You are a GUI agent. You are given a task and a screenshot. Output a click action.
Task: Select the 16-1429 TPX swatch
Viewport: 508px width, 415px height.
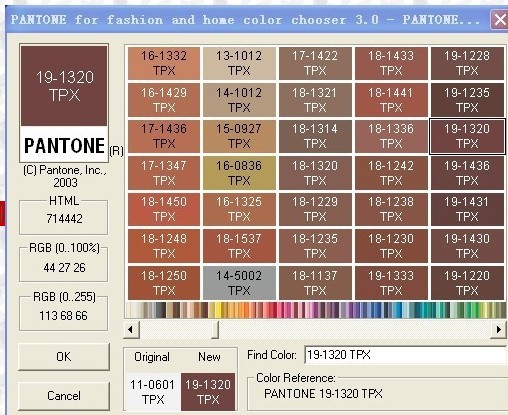click(x=164, y=100)
